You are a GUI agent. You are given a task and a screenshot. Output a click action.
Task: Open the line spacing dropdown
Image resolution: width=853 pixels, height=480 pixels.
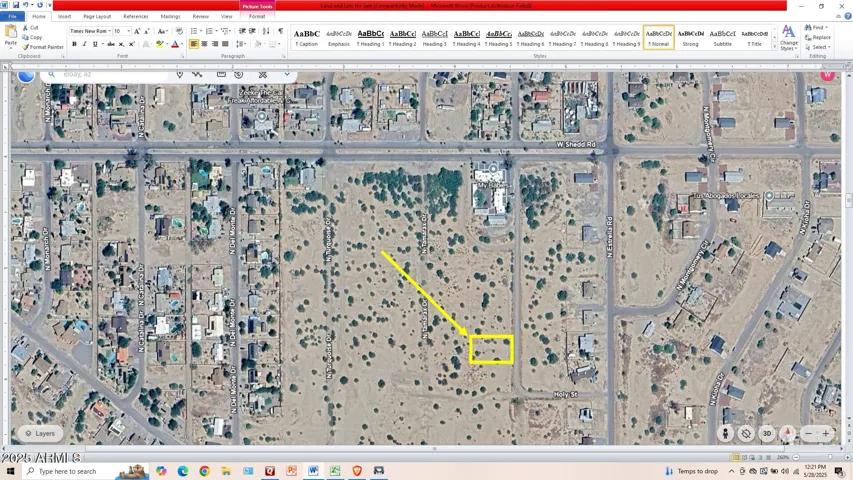(x=242, y=44)
